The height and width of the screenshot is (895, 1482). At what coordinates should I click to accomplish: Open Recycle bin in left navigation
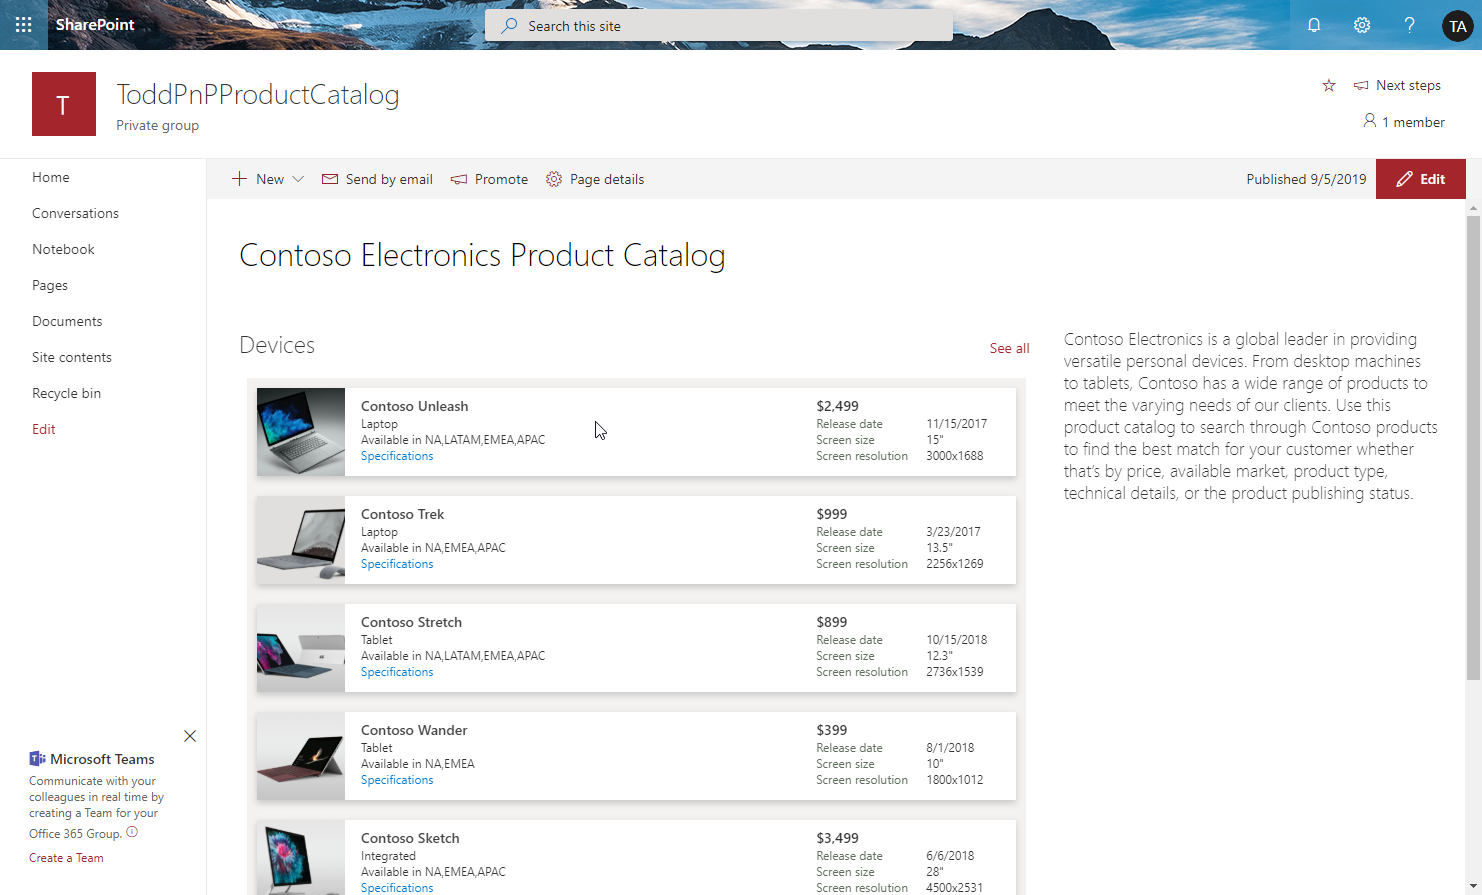(x=66, y=393)
